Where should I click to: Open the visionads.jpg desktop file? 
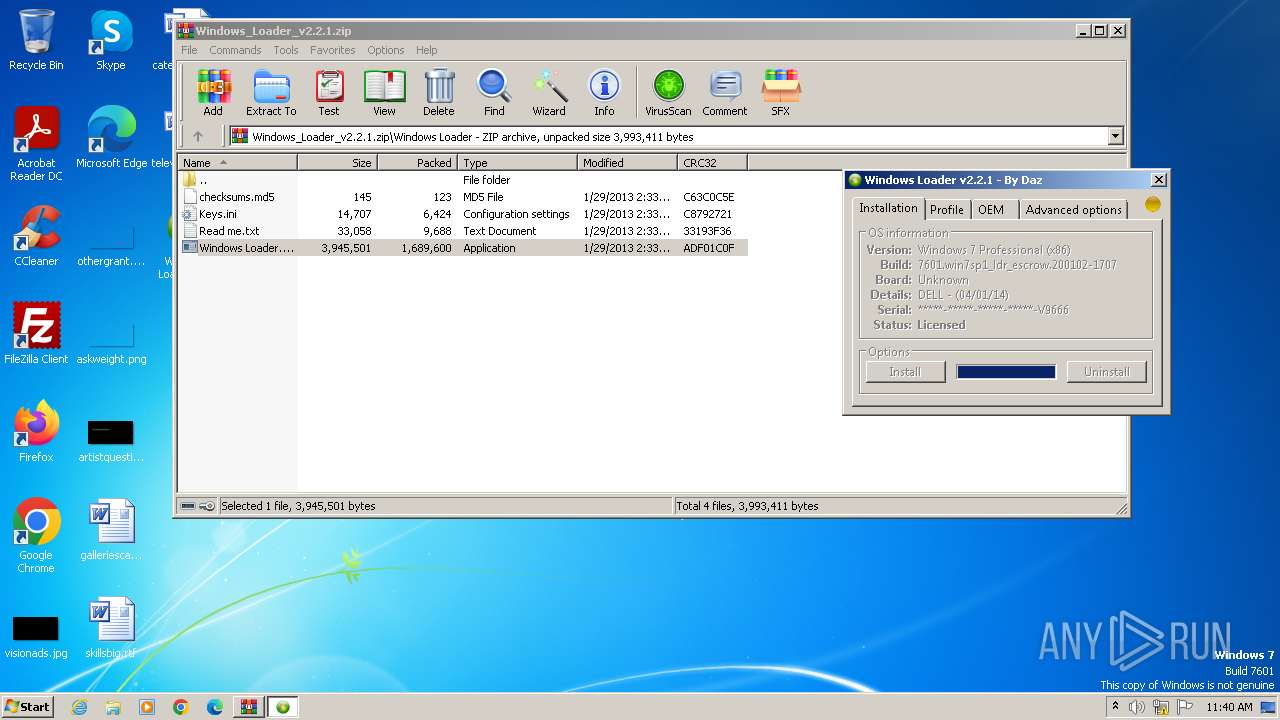(36, 637)
